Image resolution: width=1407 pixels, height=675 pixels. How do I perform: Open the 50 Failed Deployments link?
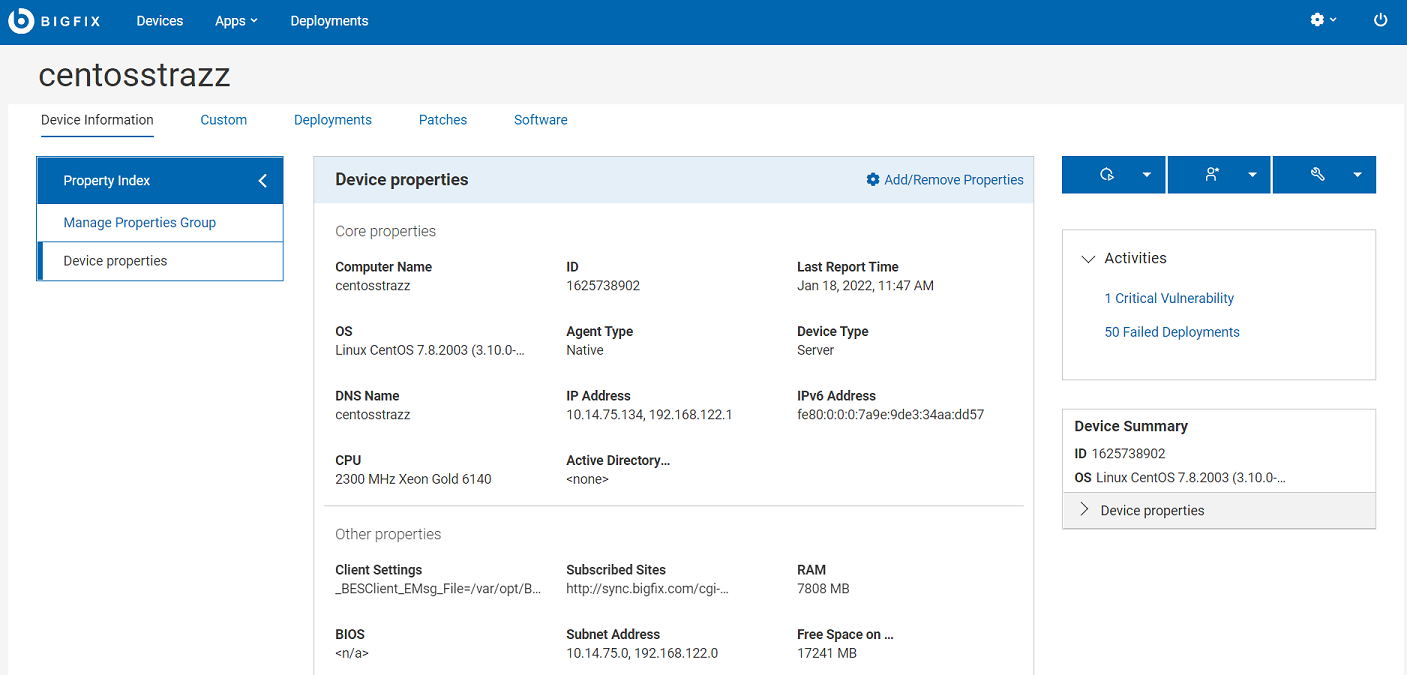point(1172,332)
